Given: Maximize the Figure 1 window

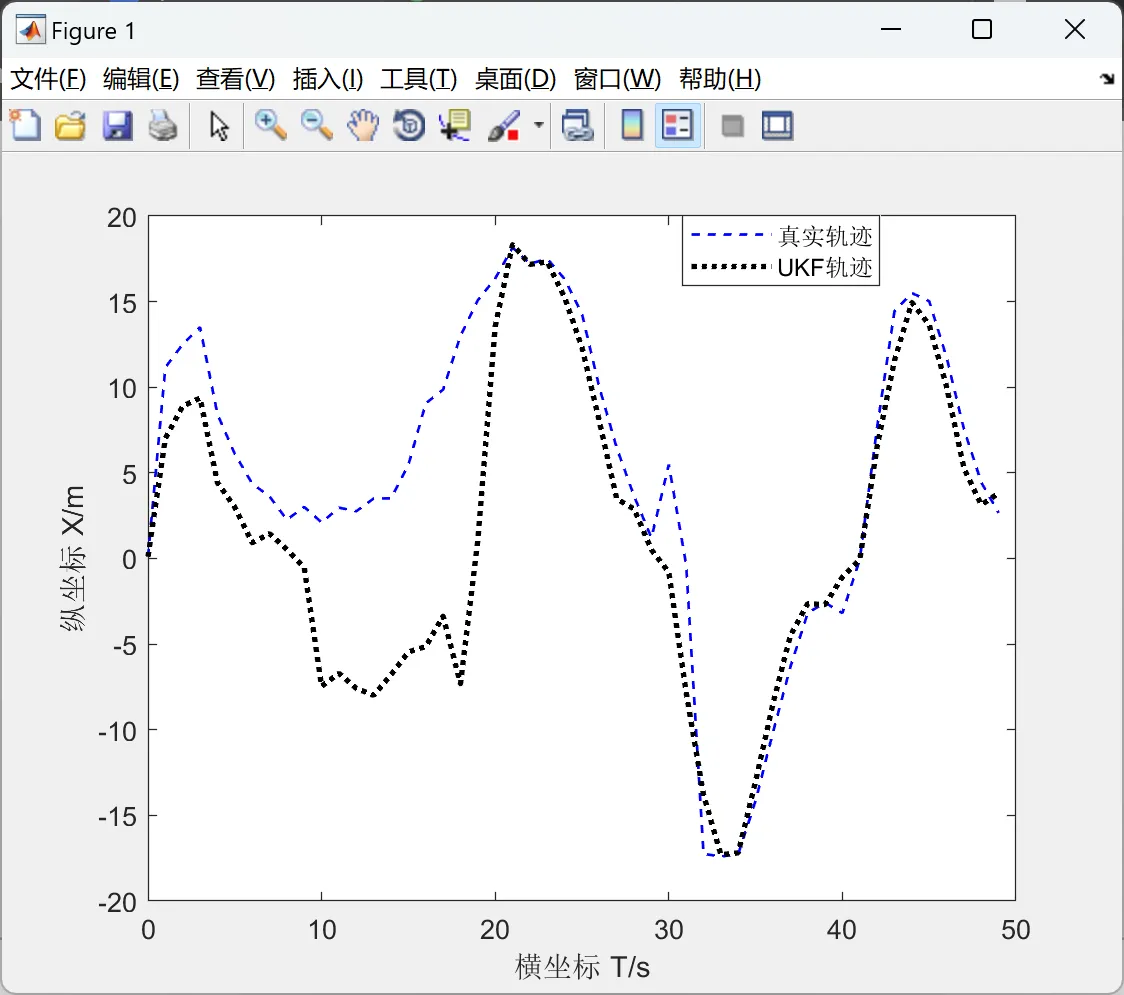Looking at the screenshot, I should click(x=982, y=29).
